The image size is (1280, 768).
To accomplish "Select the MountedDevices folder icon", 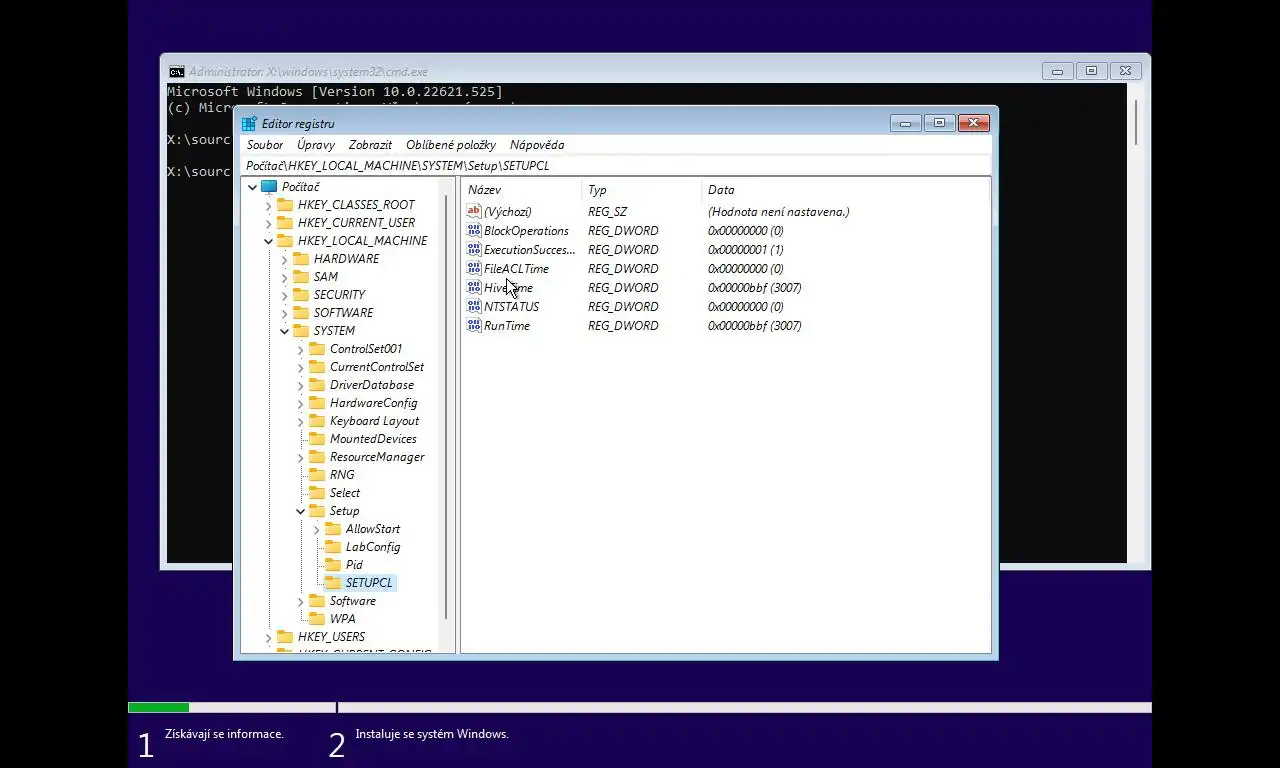I will tap(317, 439).
